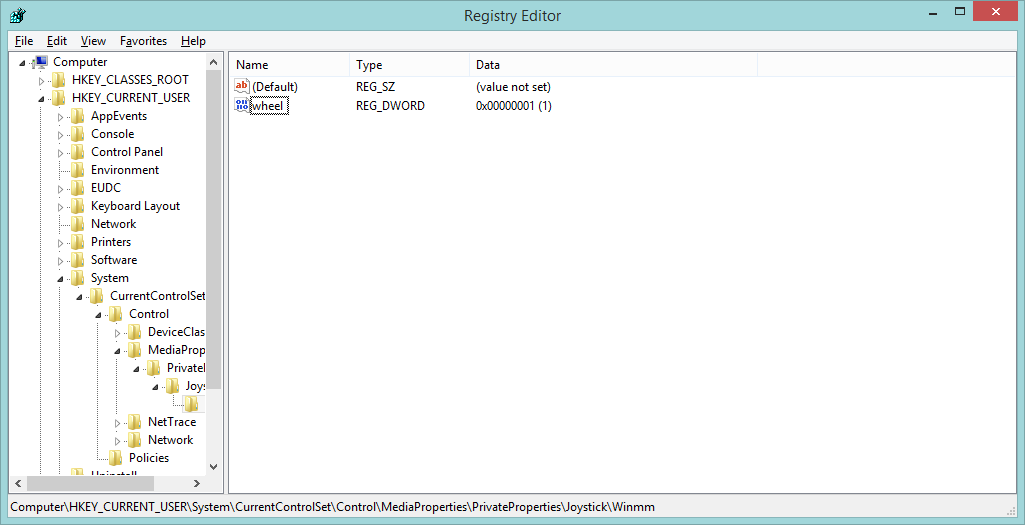Click the Control folder icon
Screen dimensions: 1025x525
click(x=116, y=314)
